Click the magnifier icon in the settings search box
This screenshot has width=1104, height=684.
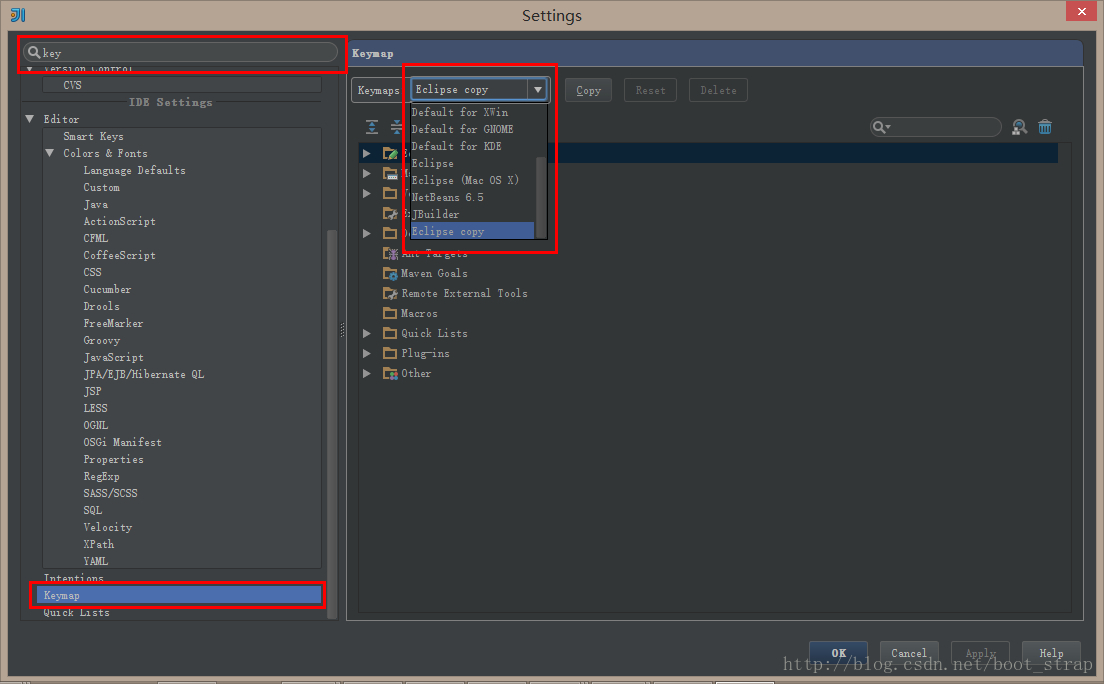34,52
